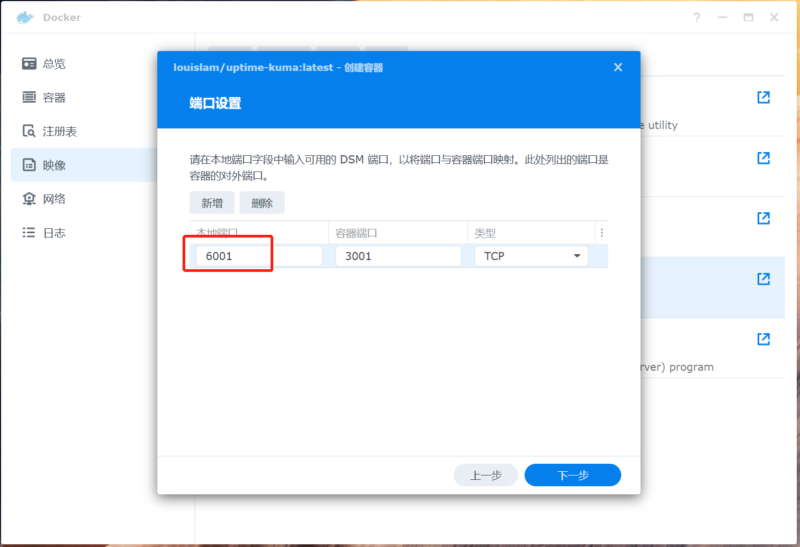Select the 映像 images section
This screenshot has width=800, height=547.
point(84,165)
